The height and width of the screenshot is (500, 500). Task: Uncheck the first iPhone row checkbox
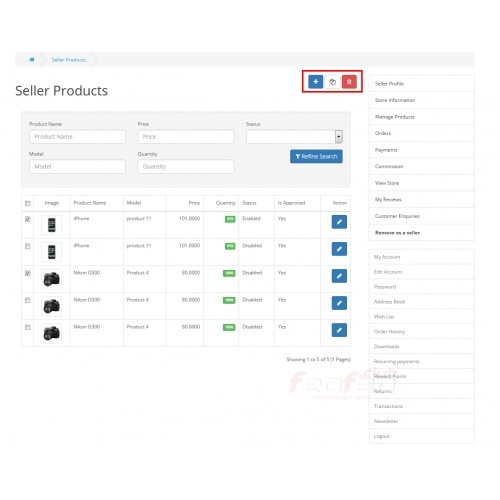pyautogui.click(x=28, y=219)
